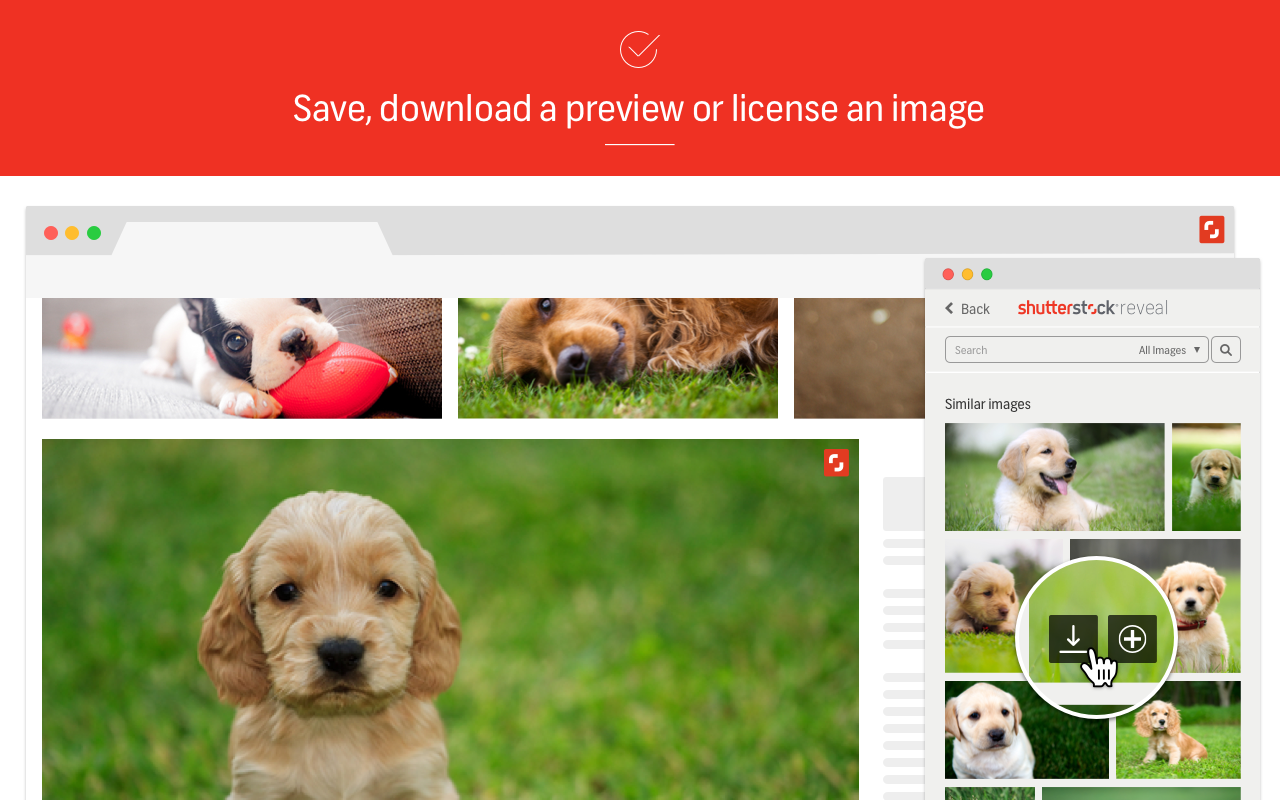Open the All Images filter dropdown
The height and width of the screenshot is (800, 1280).
click(1160, 349)
